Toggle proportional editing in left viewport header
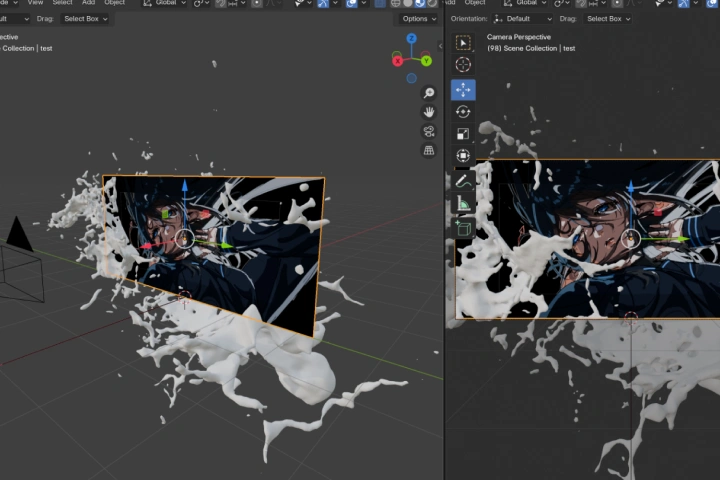This screenshot has width=720, height=480. tap(257, 4)
